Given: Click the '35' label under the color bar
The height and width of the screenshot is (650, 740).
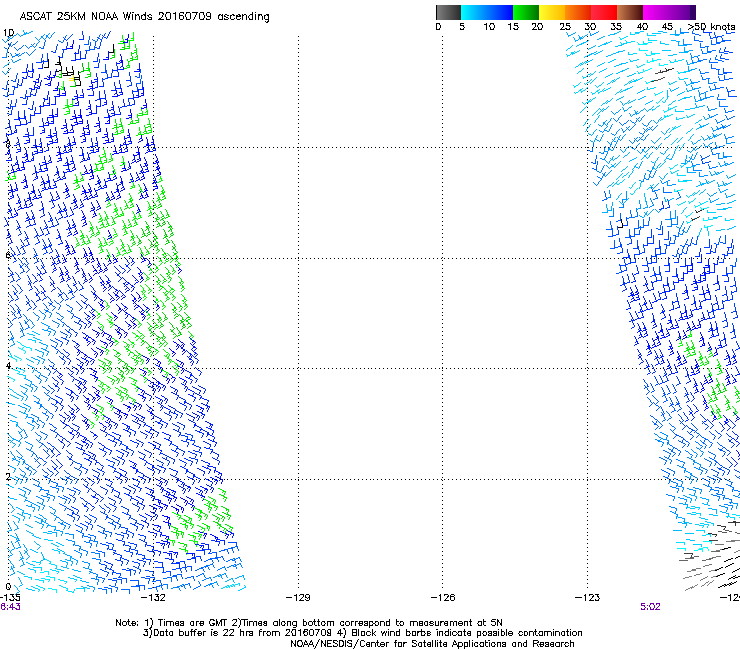Looking at the screenshot, I should click(616, 27).
